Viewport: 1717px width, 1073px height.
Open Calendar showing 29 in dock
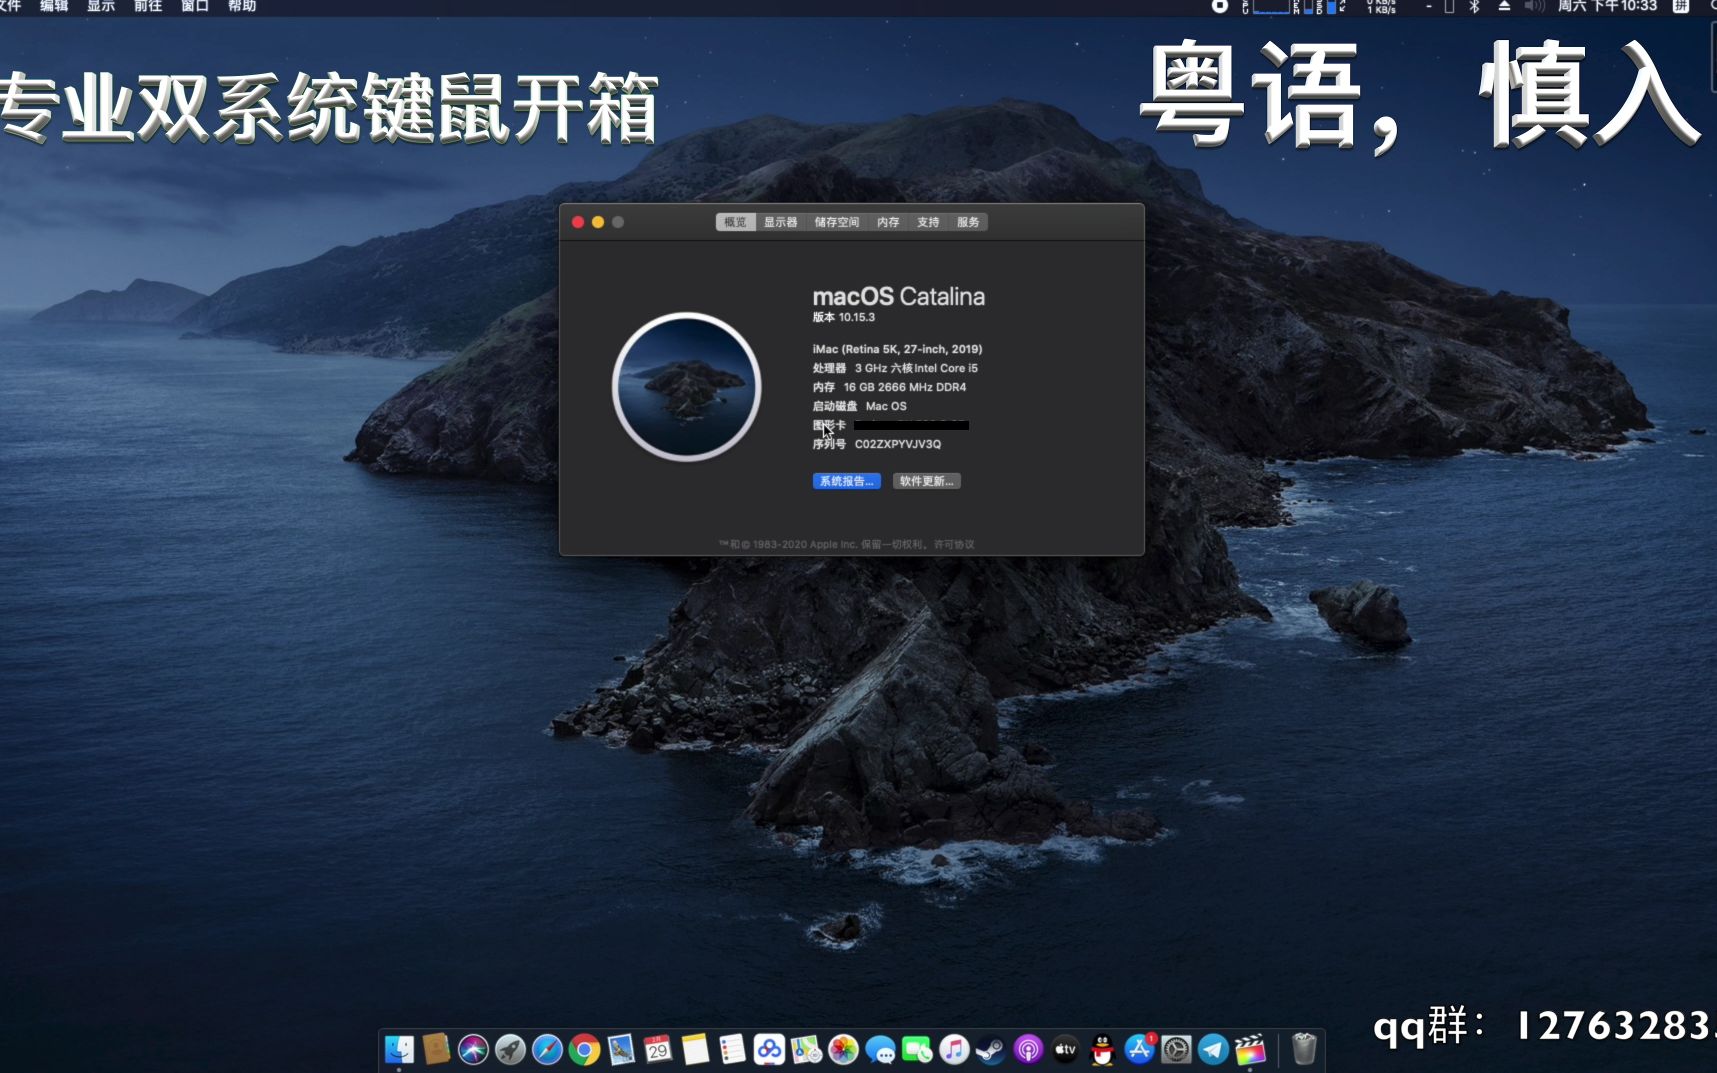point(658,1049)
